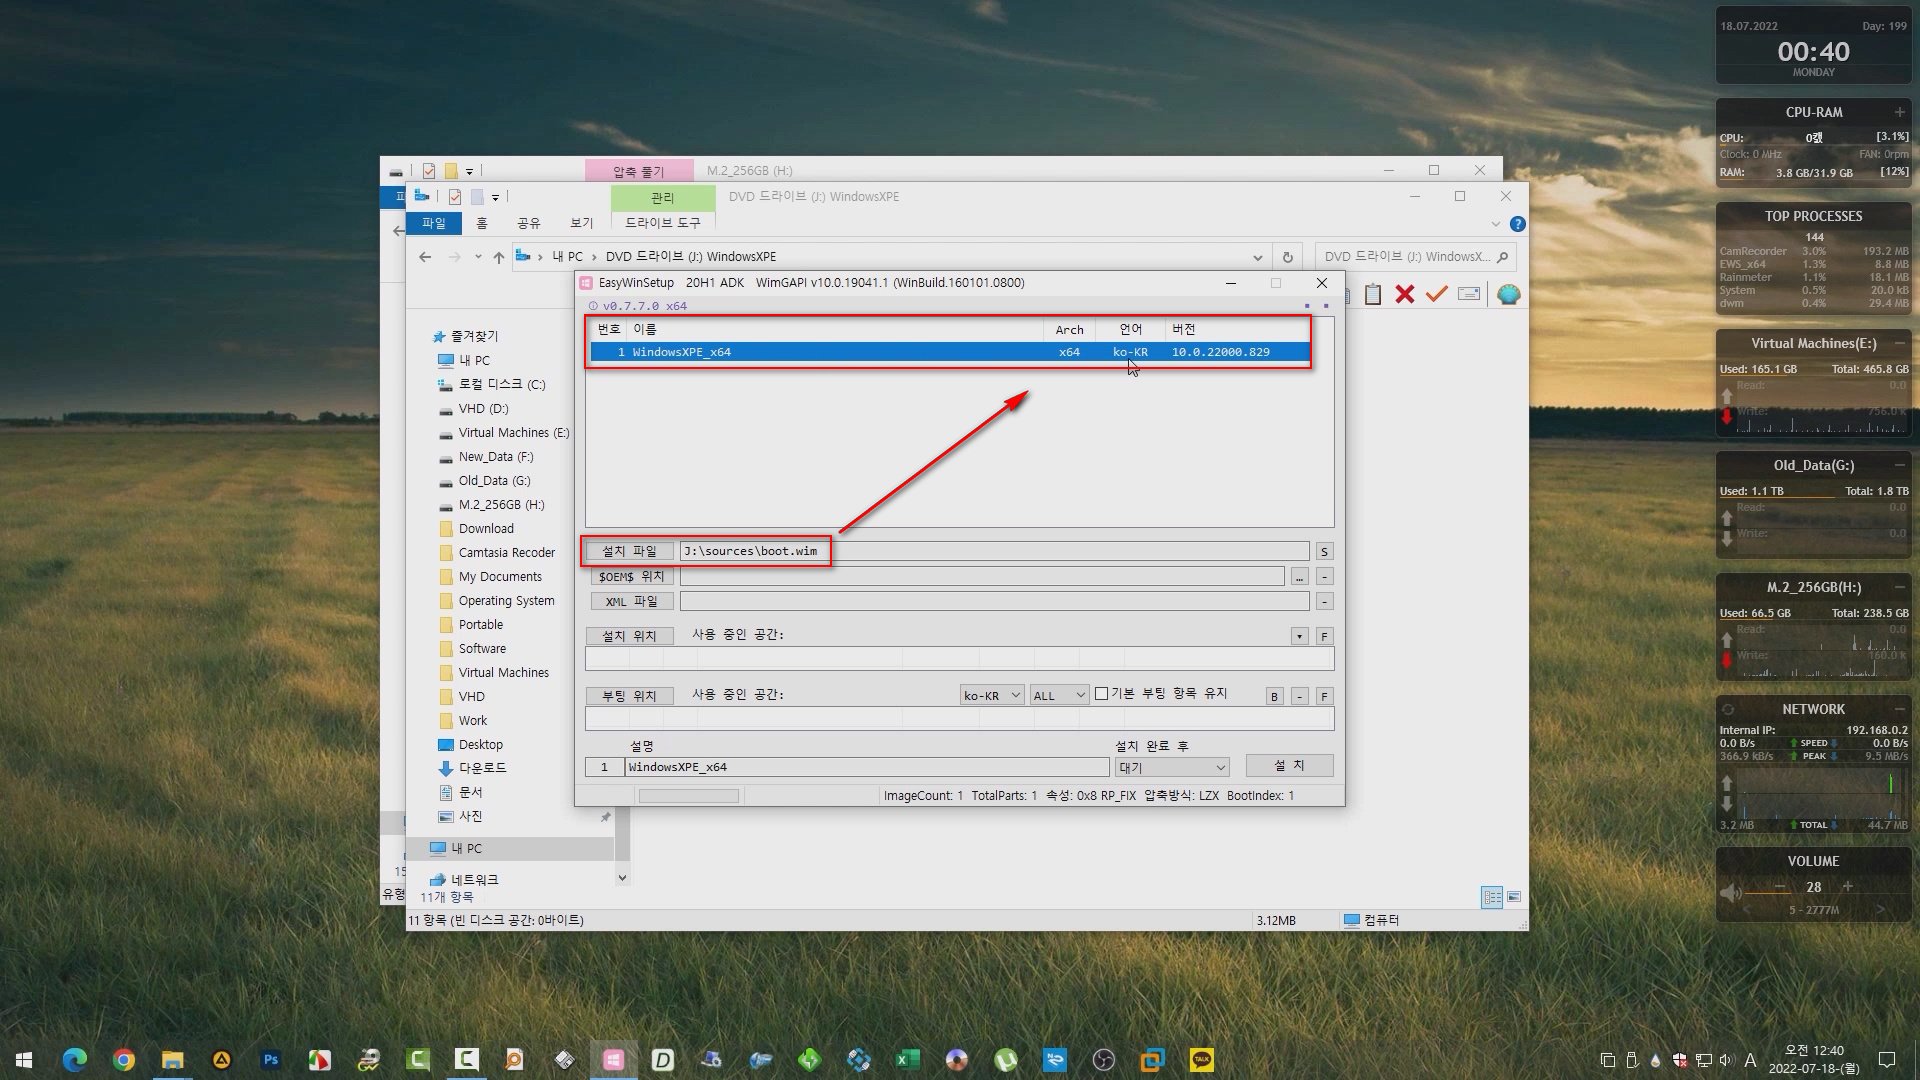
Task: Click the EasyWinSetup progress bar
Action: pyautogui.click(x=689, y=796)
